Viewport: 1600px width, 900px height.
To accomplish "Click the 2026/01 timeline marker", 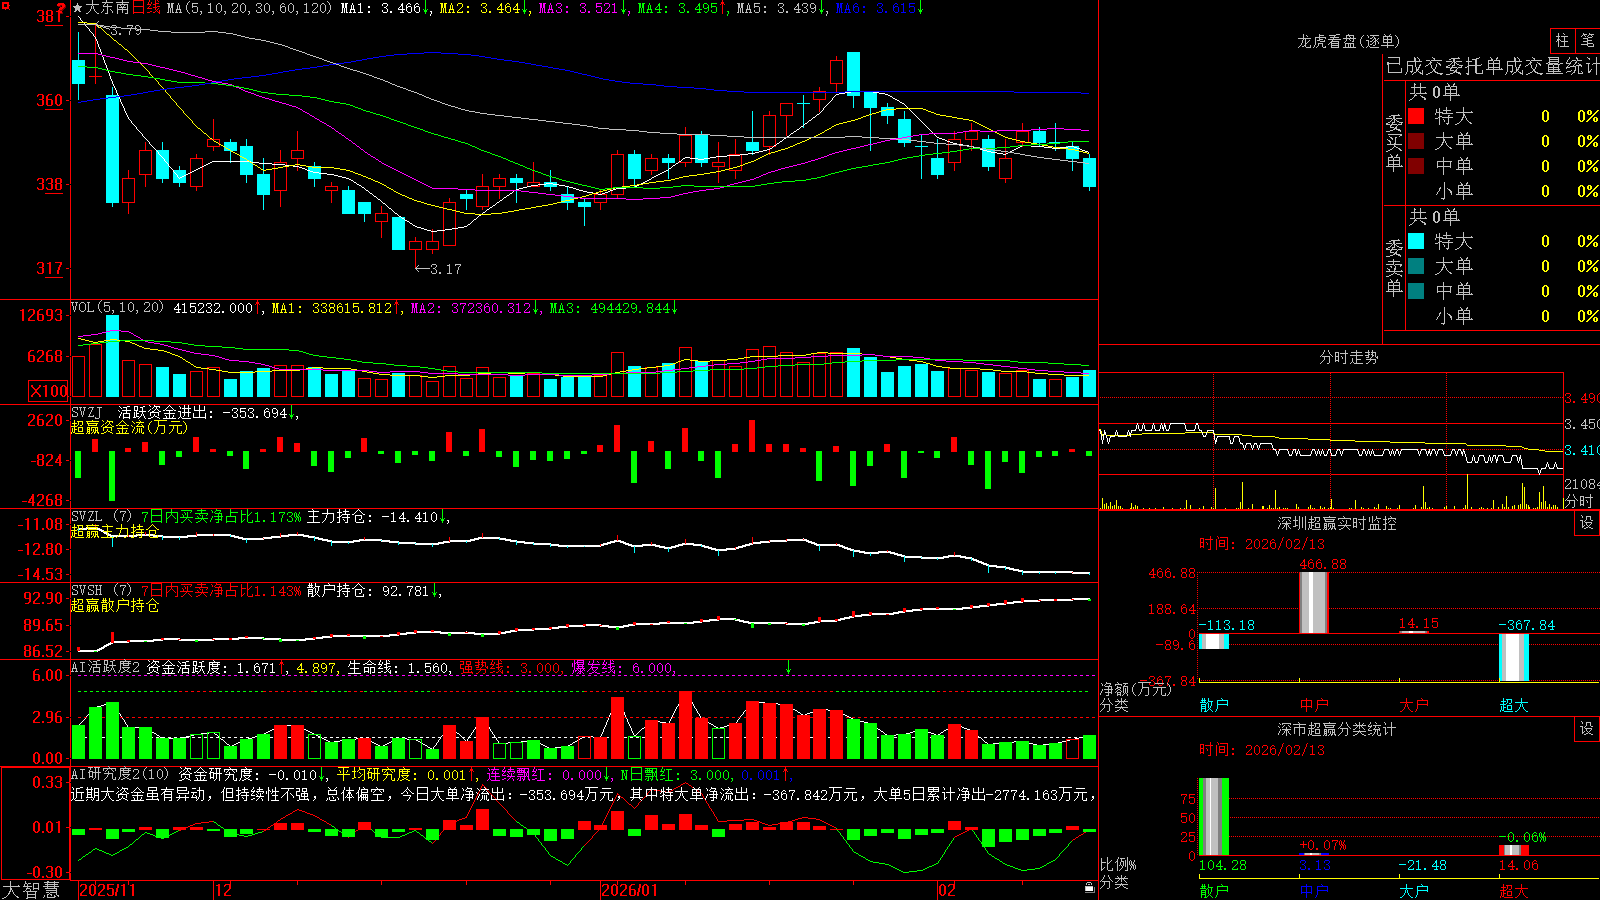I will 629,890.
